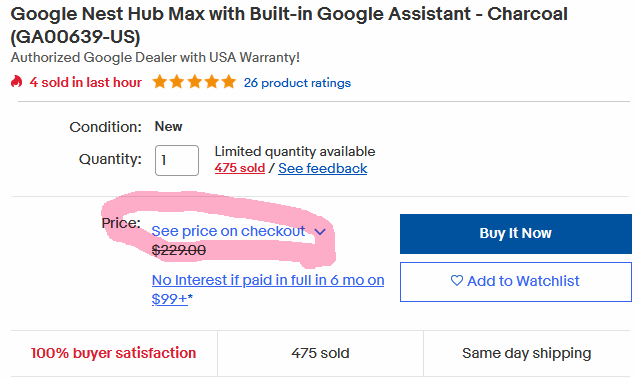Click the heart icon in Add to Watchlist

(457, 280)
